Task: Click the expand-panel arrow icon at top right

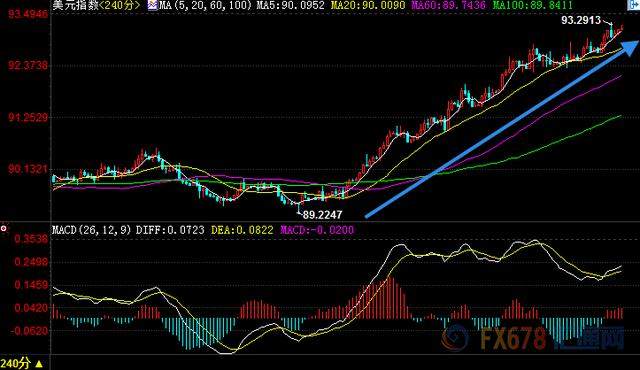Action: click(x=633, y=5)
